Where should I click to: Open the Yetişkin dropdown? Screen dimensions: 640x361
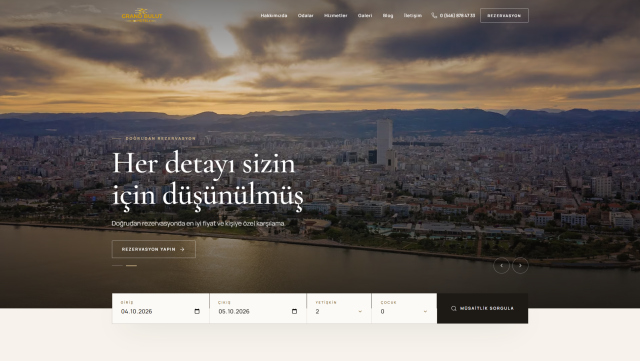pyautogui.click(x=339, y=311)
